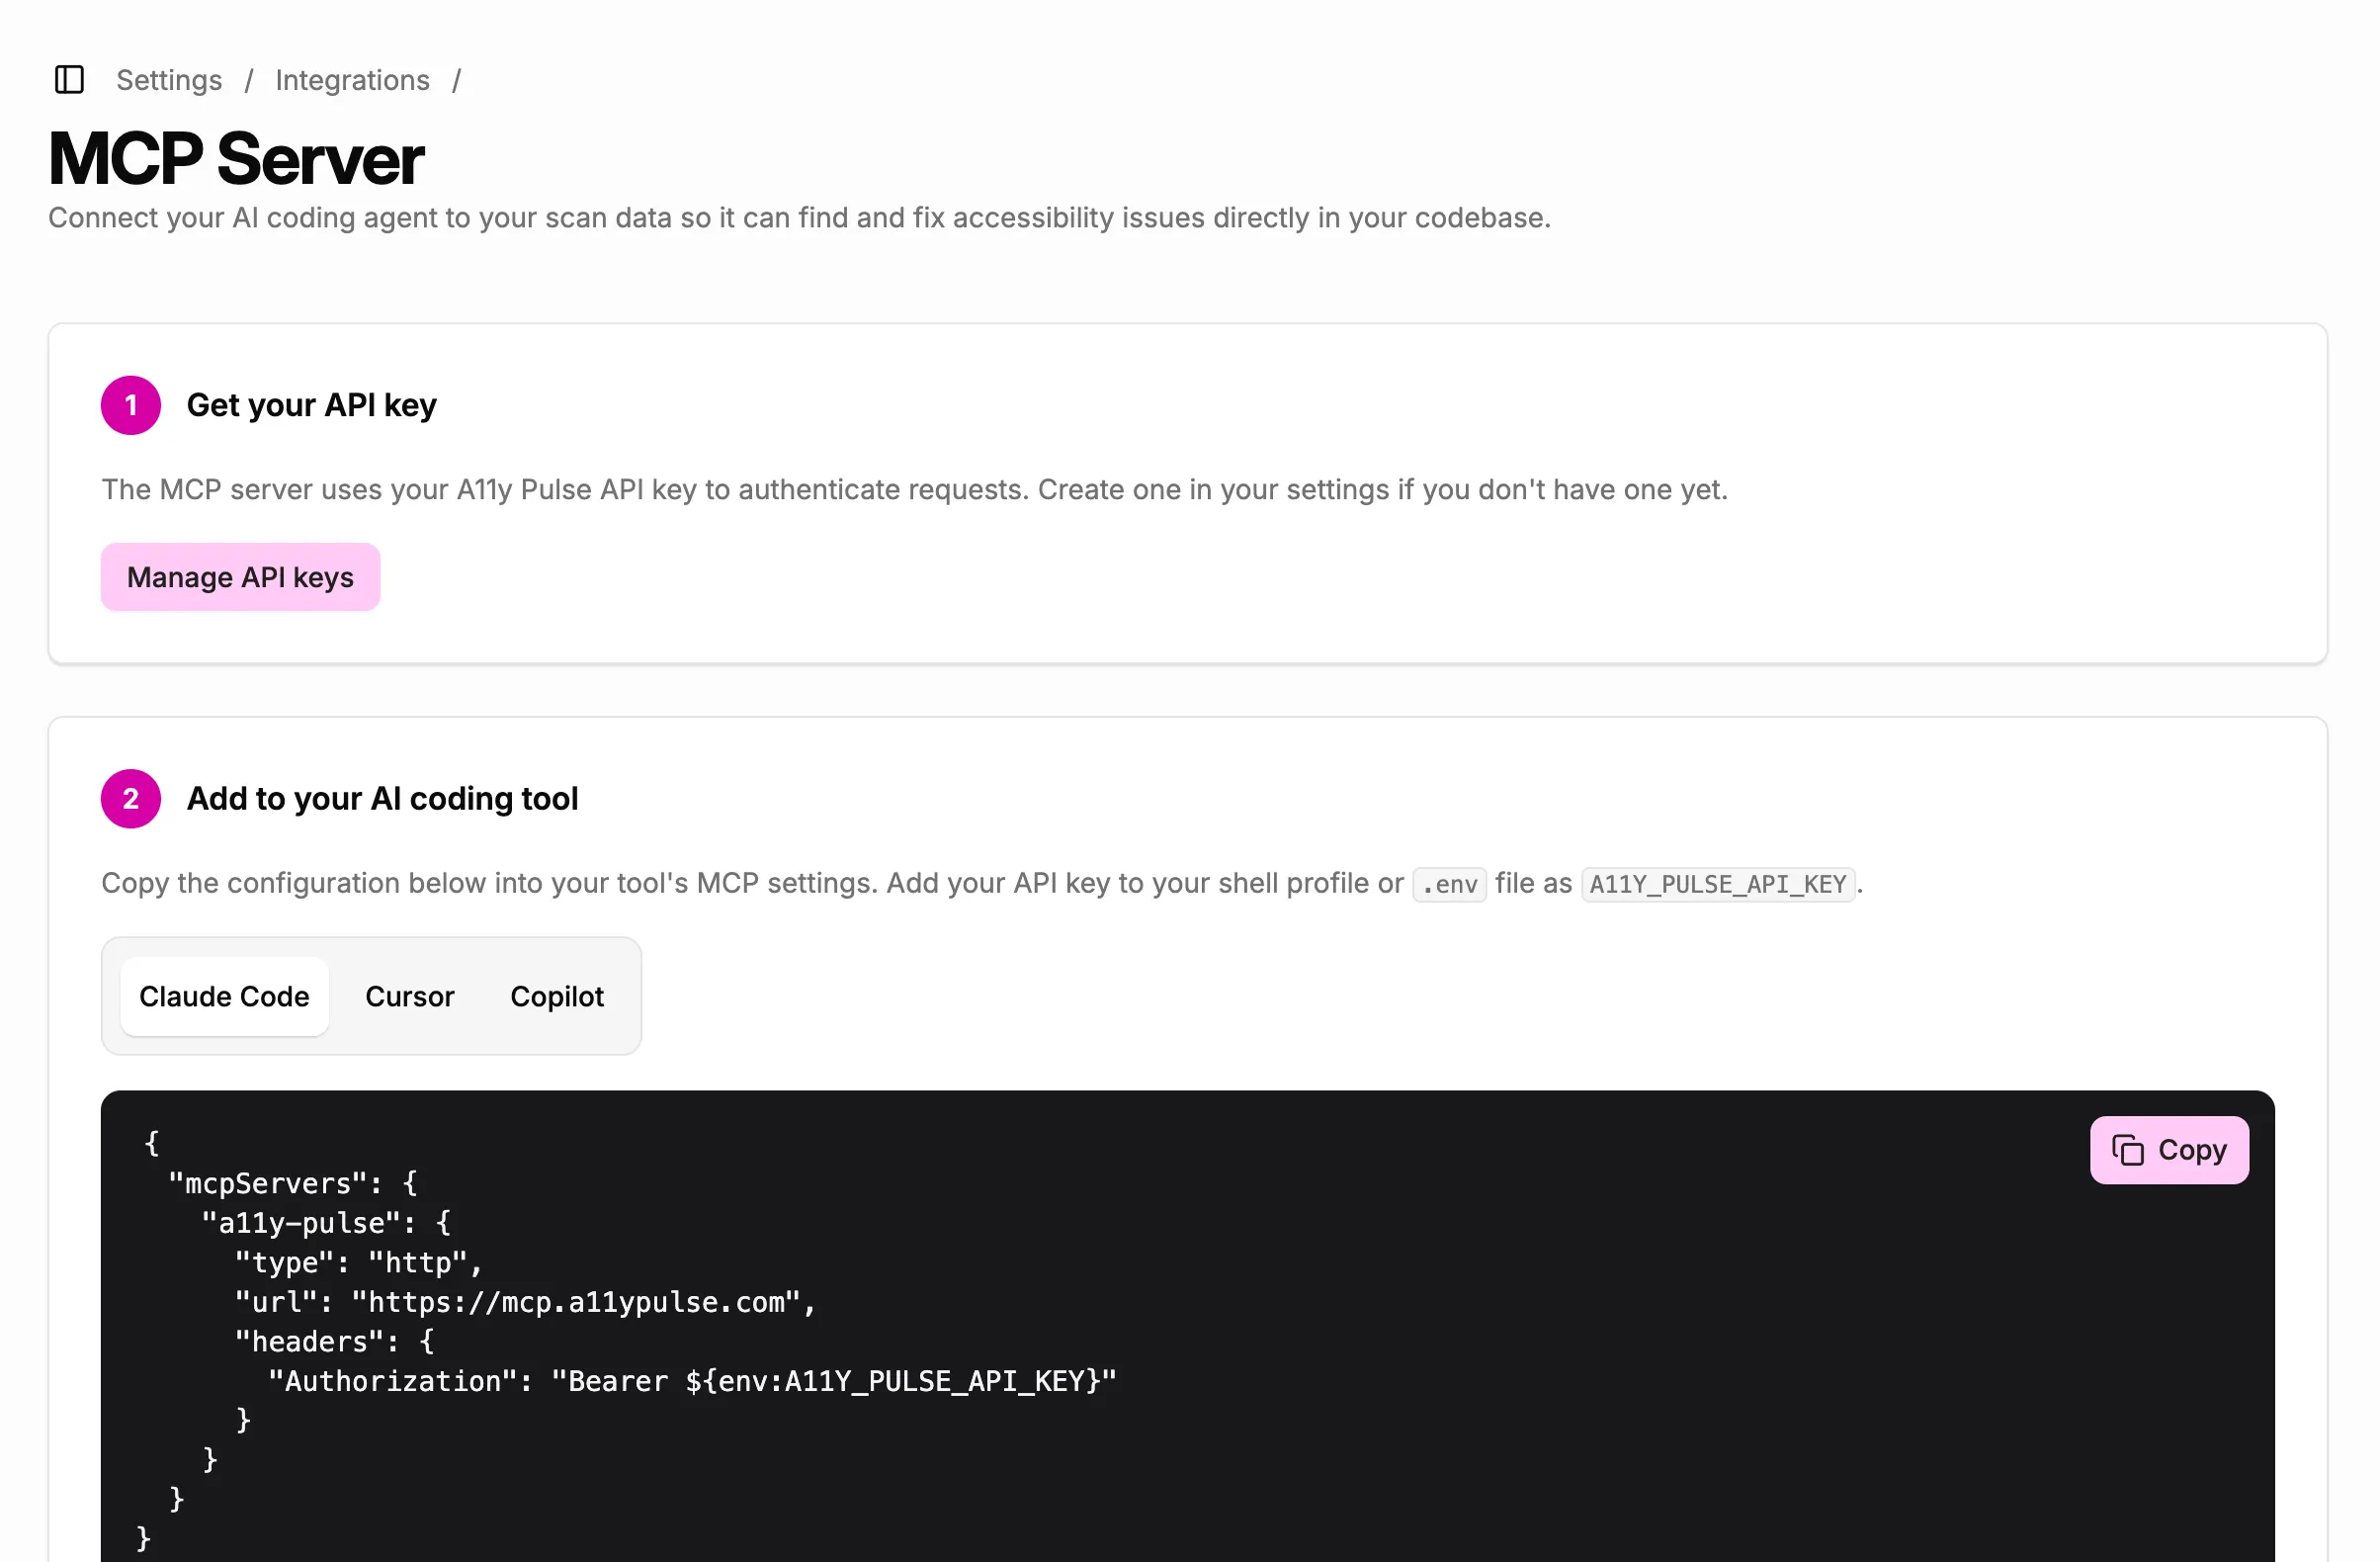This screenshot has height=1562, width=2380.
Task: Switch to the Copilot tab
Action: tap(557, 996)
